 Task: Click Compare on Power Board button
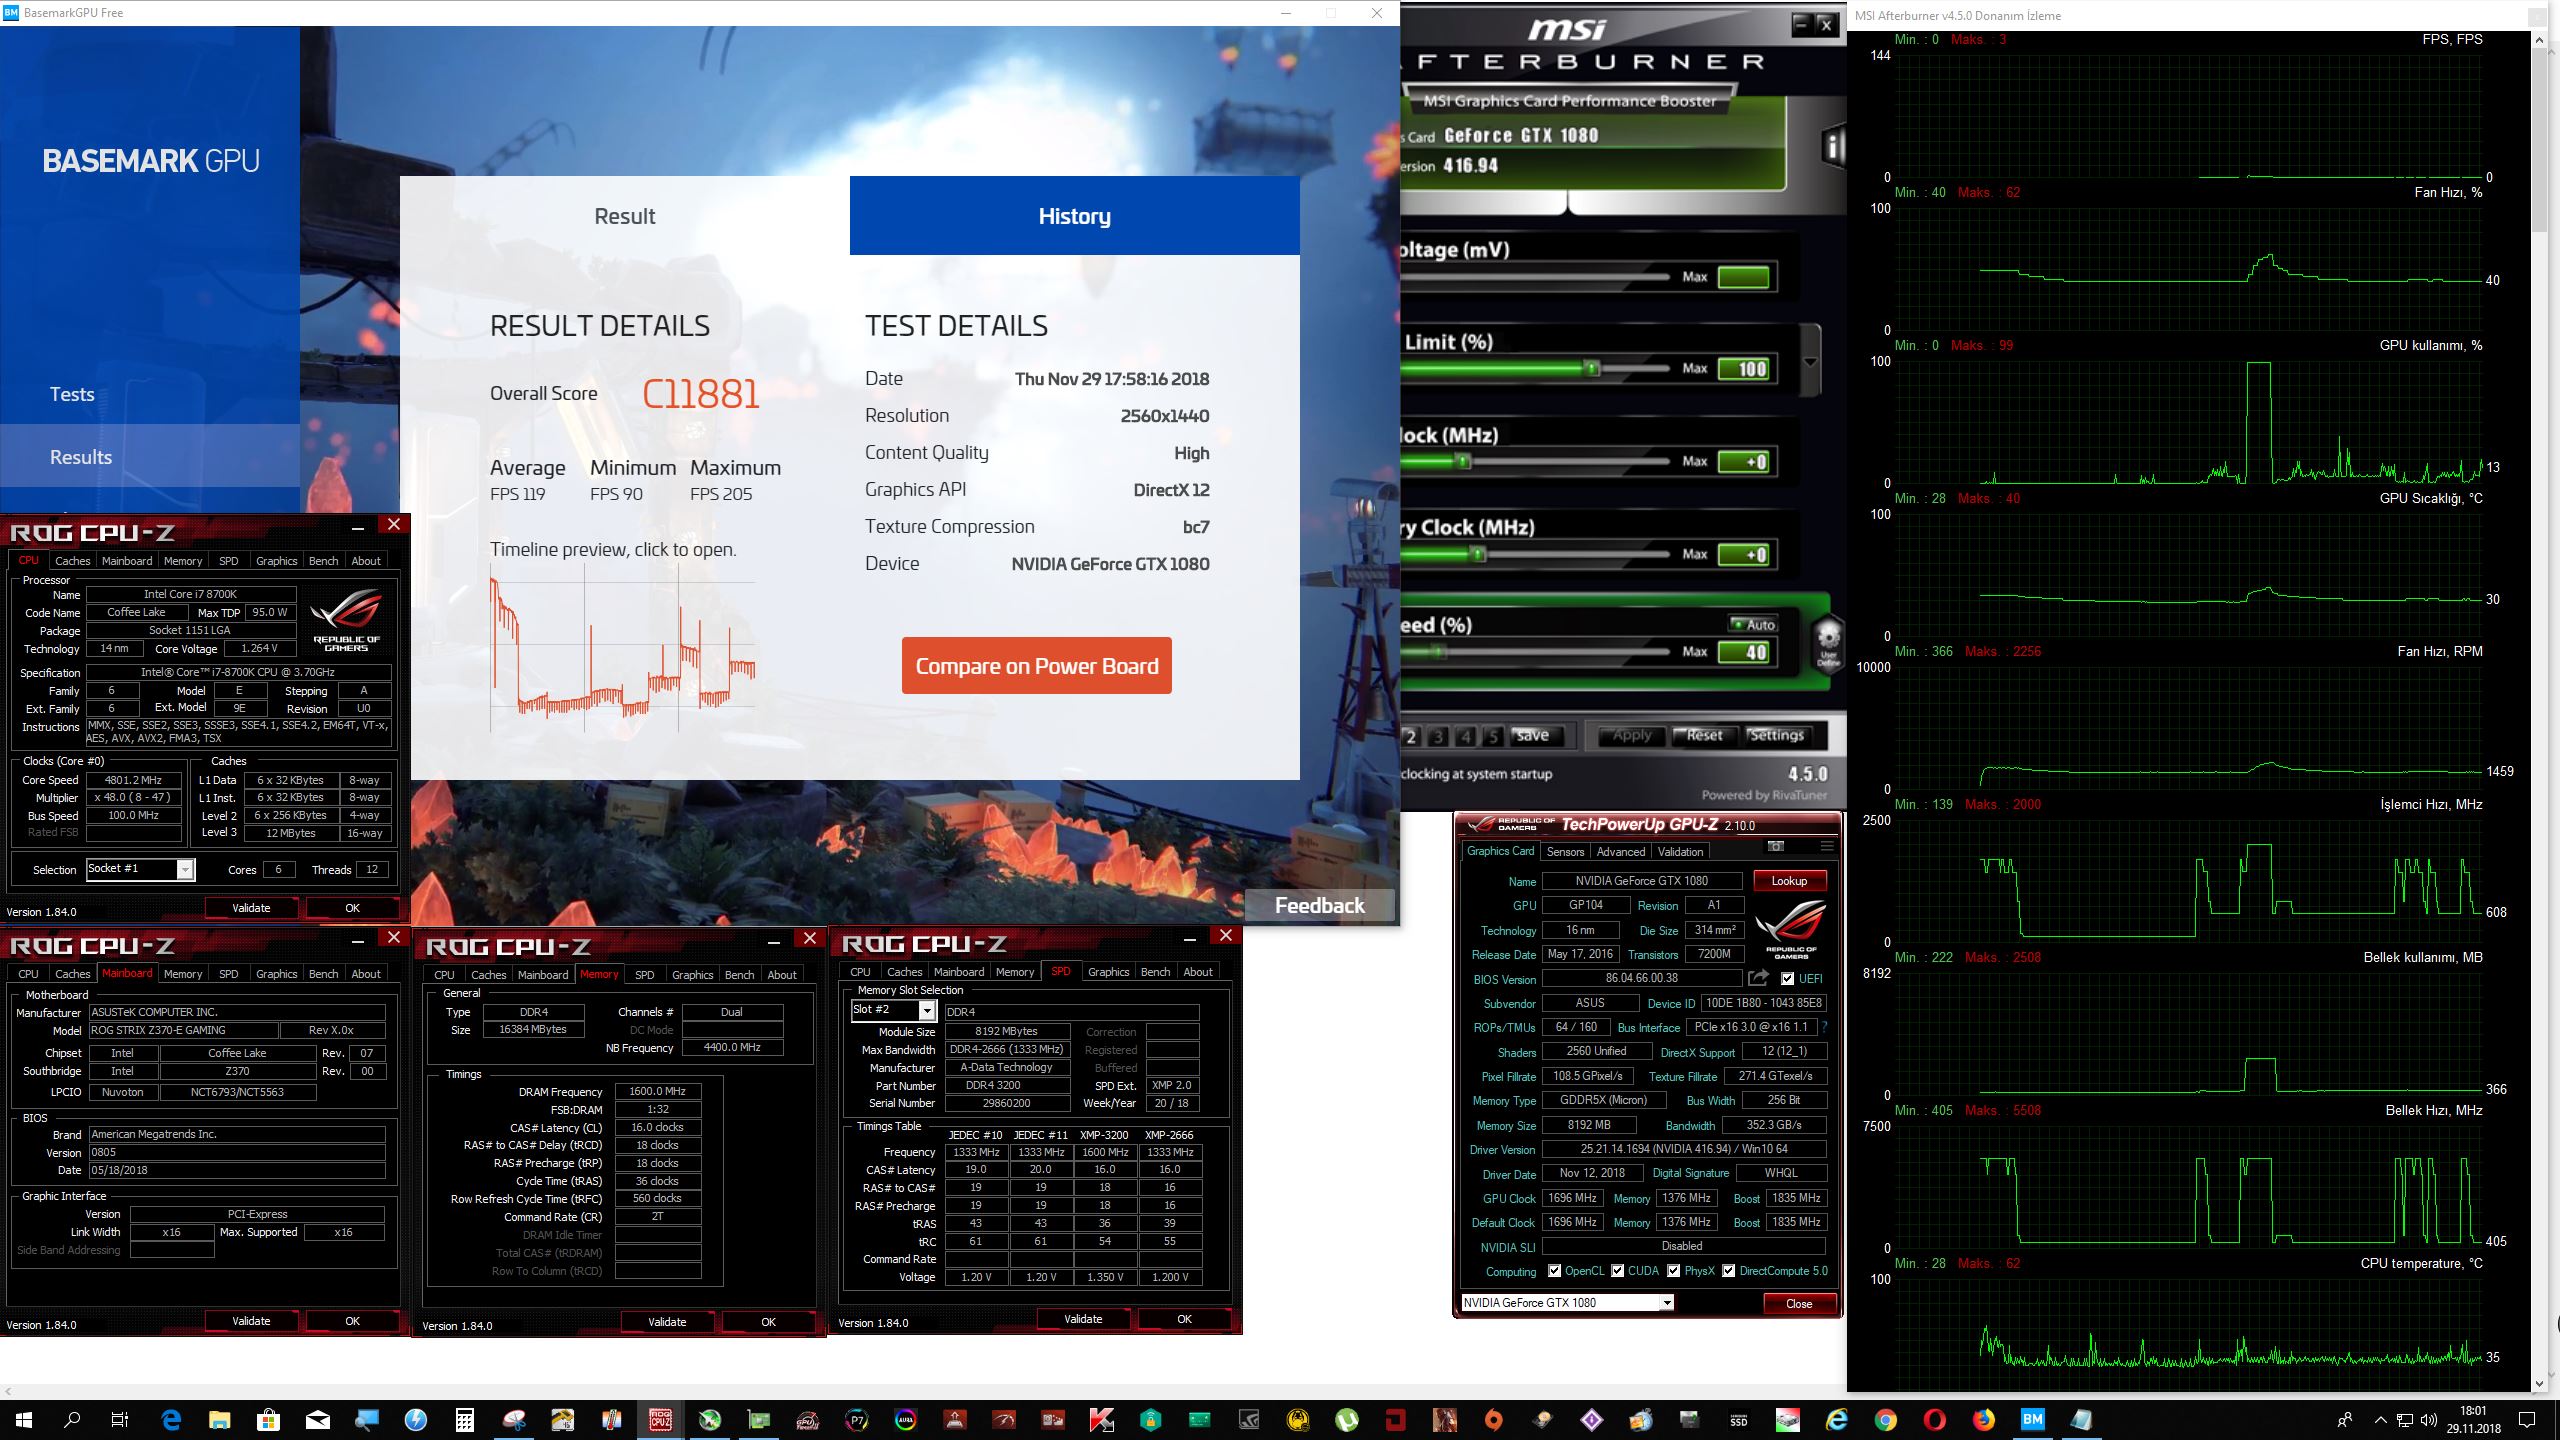pyautogui.click(x=1037, y=666)
